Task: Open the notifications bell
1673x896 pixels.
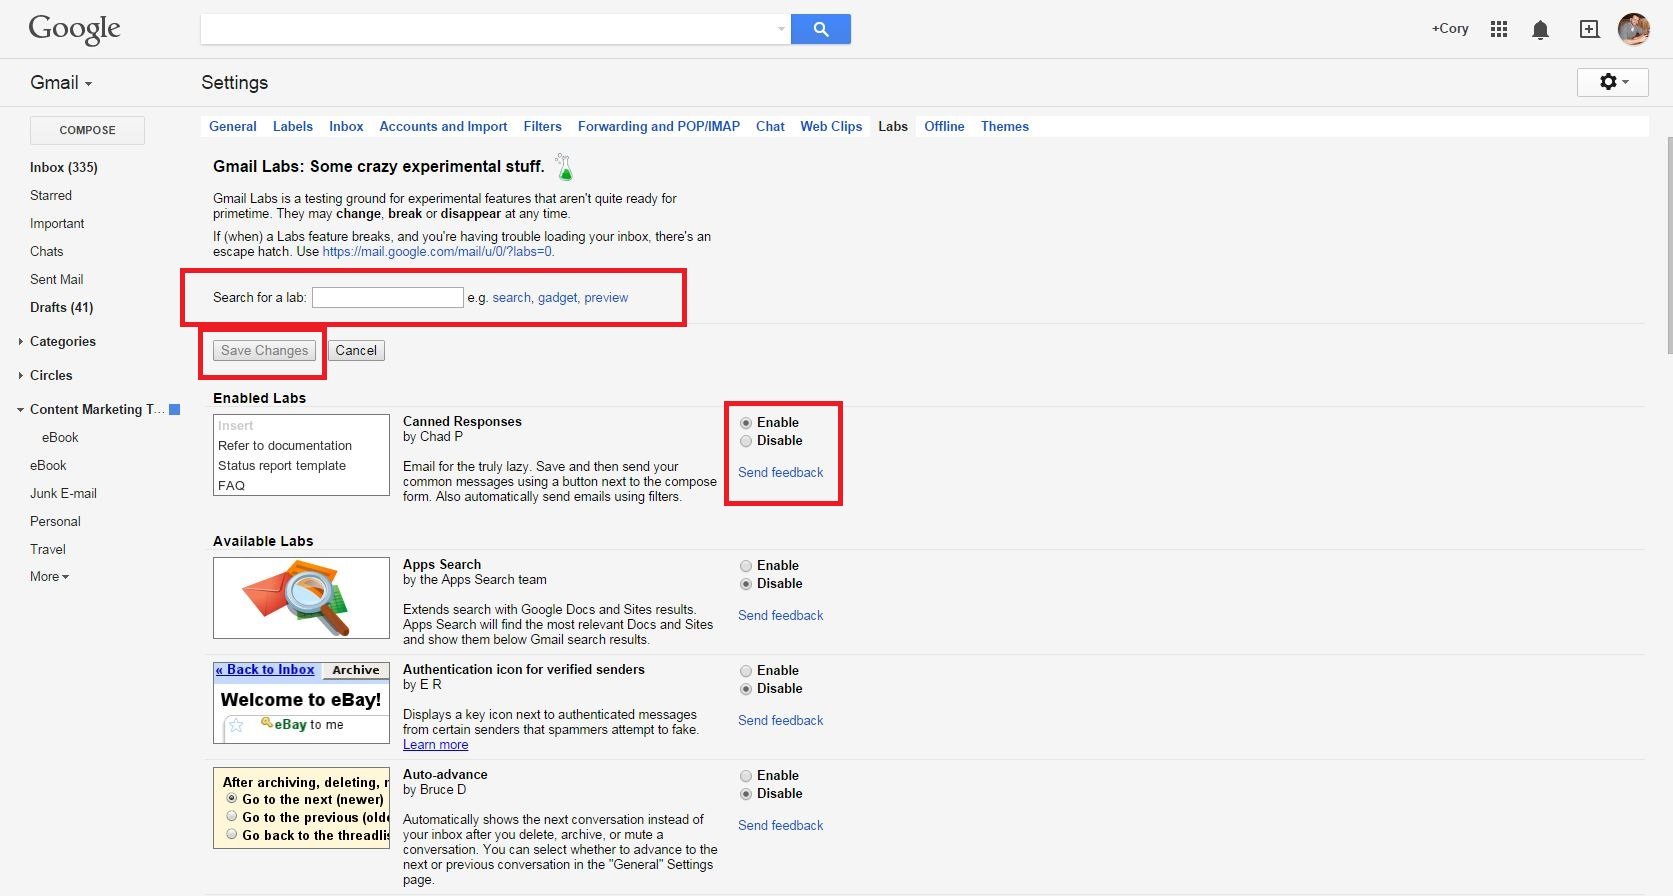Action: coord(1540,30)
